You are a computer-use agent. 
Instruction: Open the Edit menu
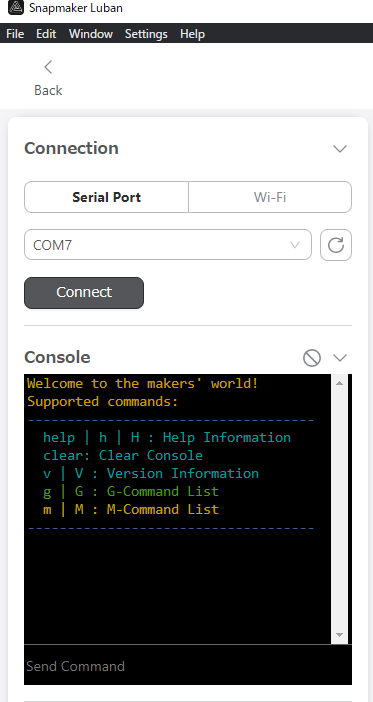46,34
